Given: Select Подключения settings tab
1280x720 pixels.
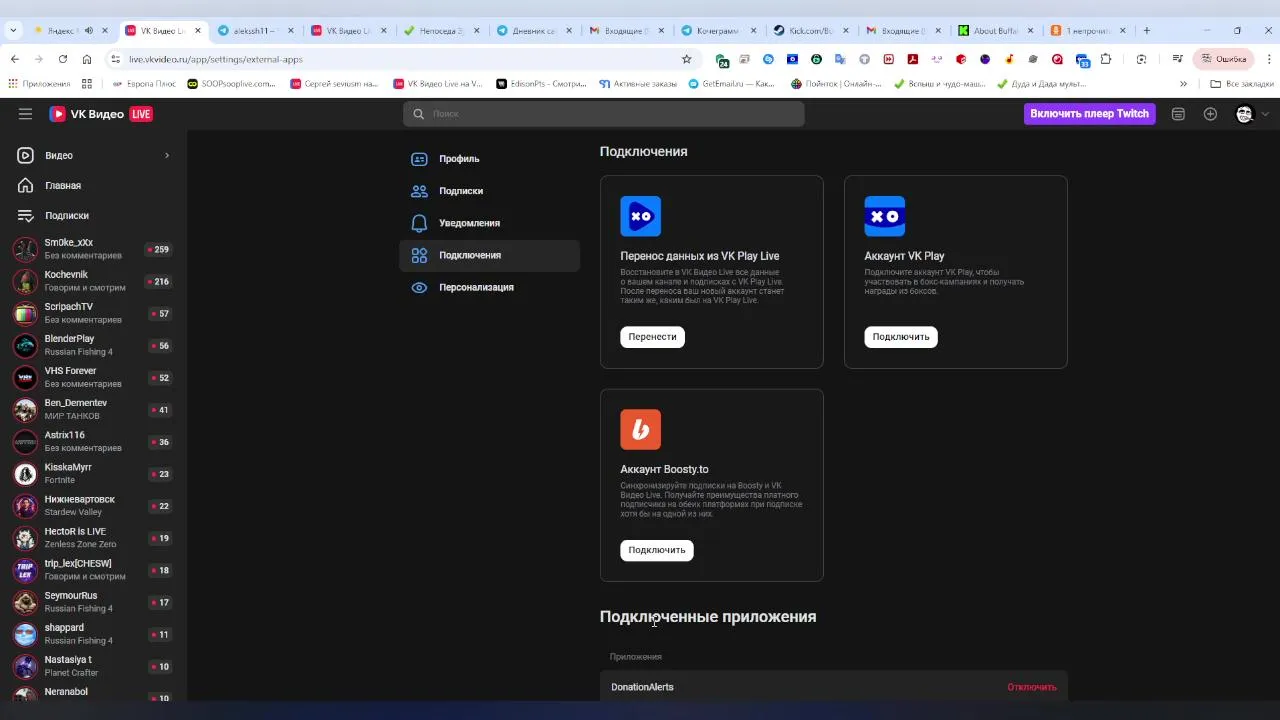Looking at the screenshot, I should coord(489,255).
